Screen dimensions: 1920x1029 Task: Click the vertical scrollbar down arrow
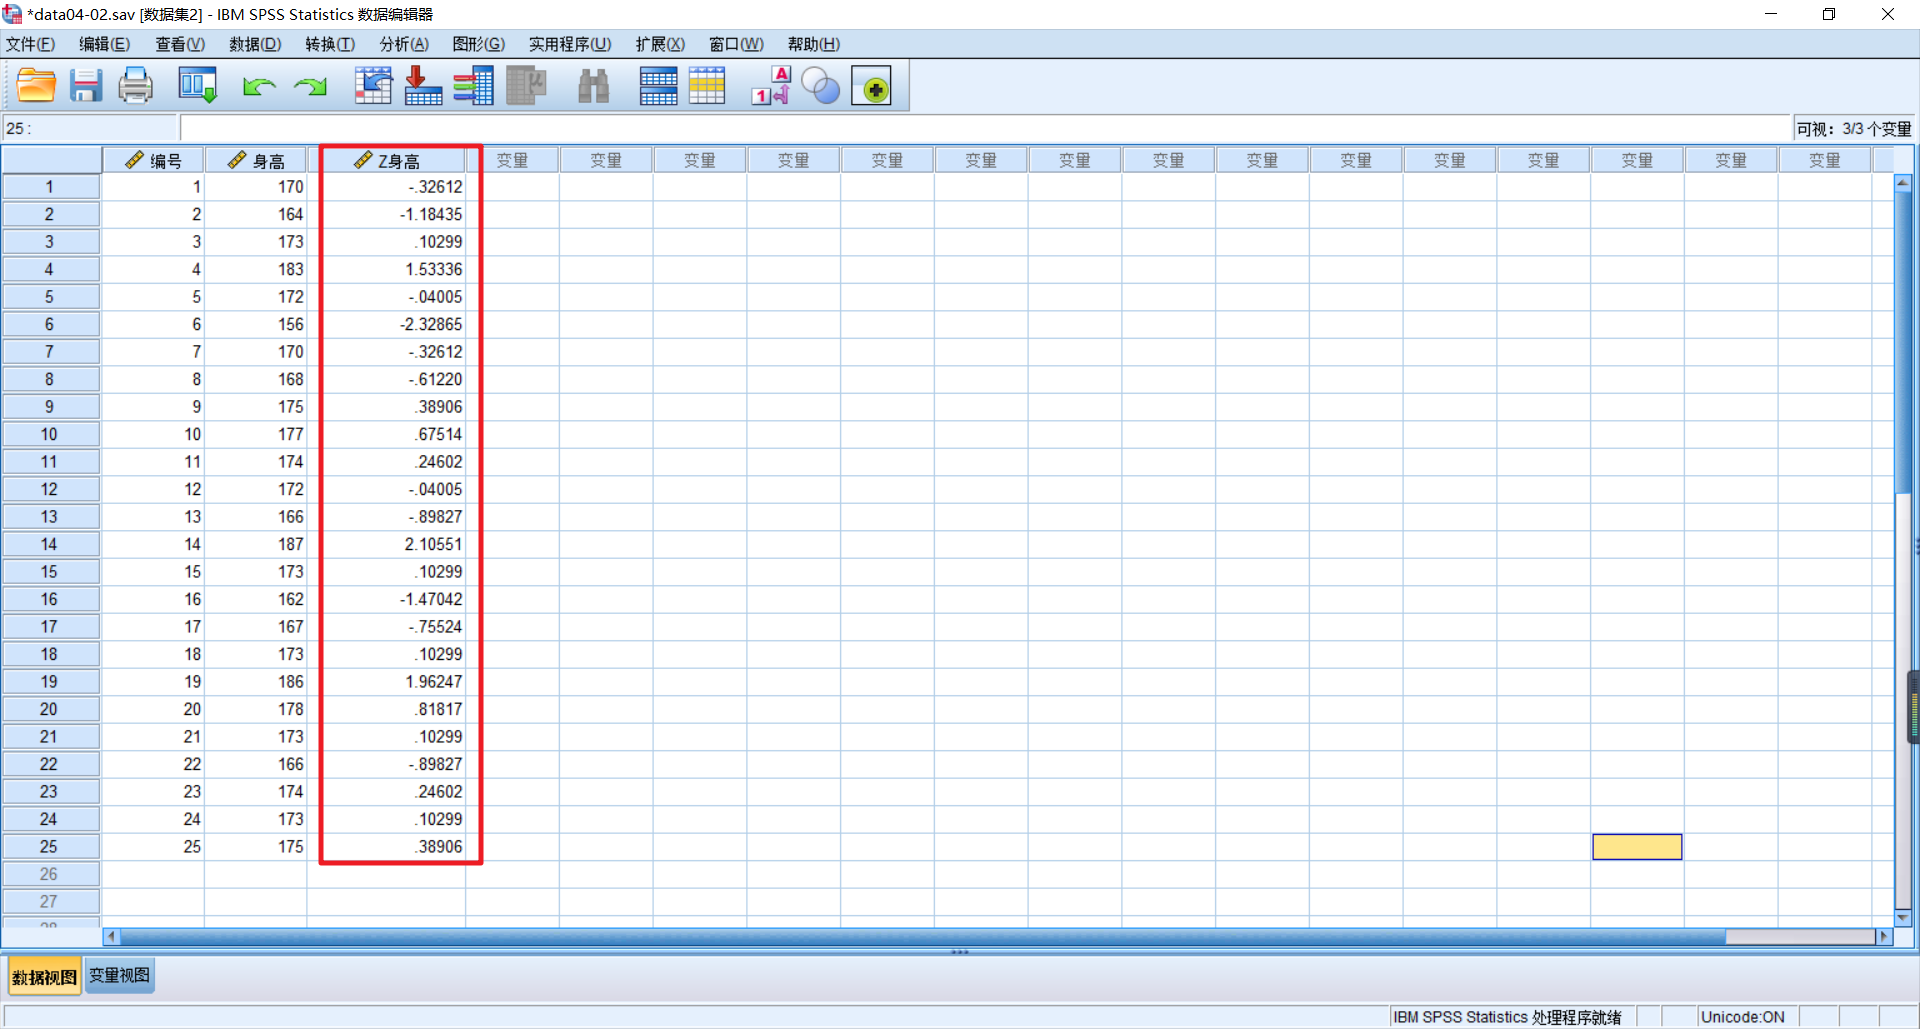[1903, 917]
